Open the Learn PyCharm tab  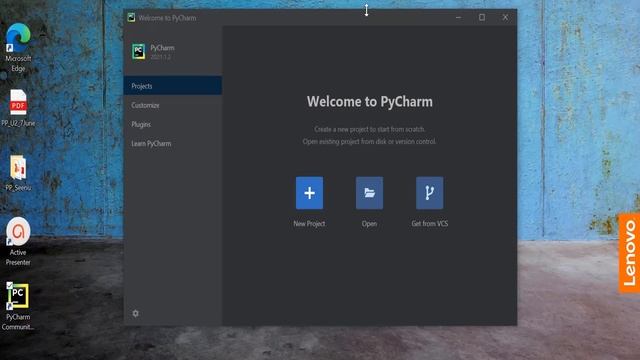[173, 143]
